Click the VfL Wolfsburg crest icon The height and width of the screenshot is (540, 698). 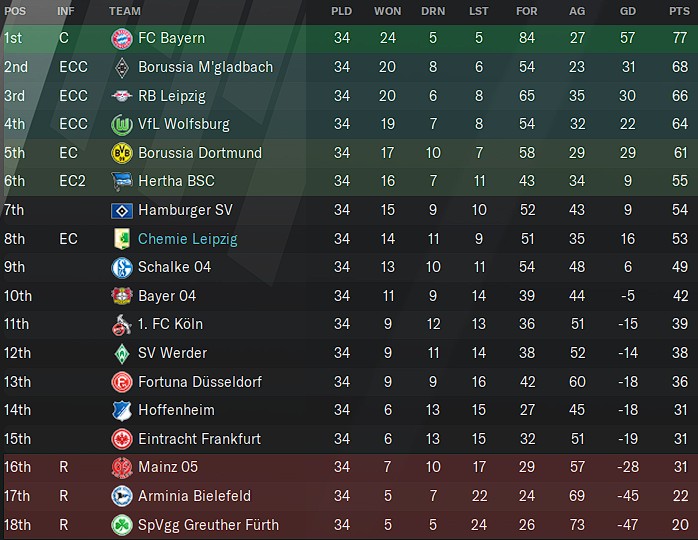(122, 124)
